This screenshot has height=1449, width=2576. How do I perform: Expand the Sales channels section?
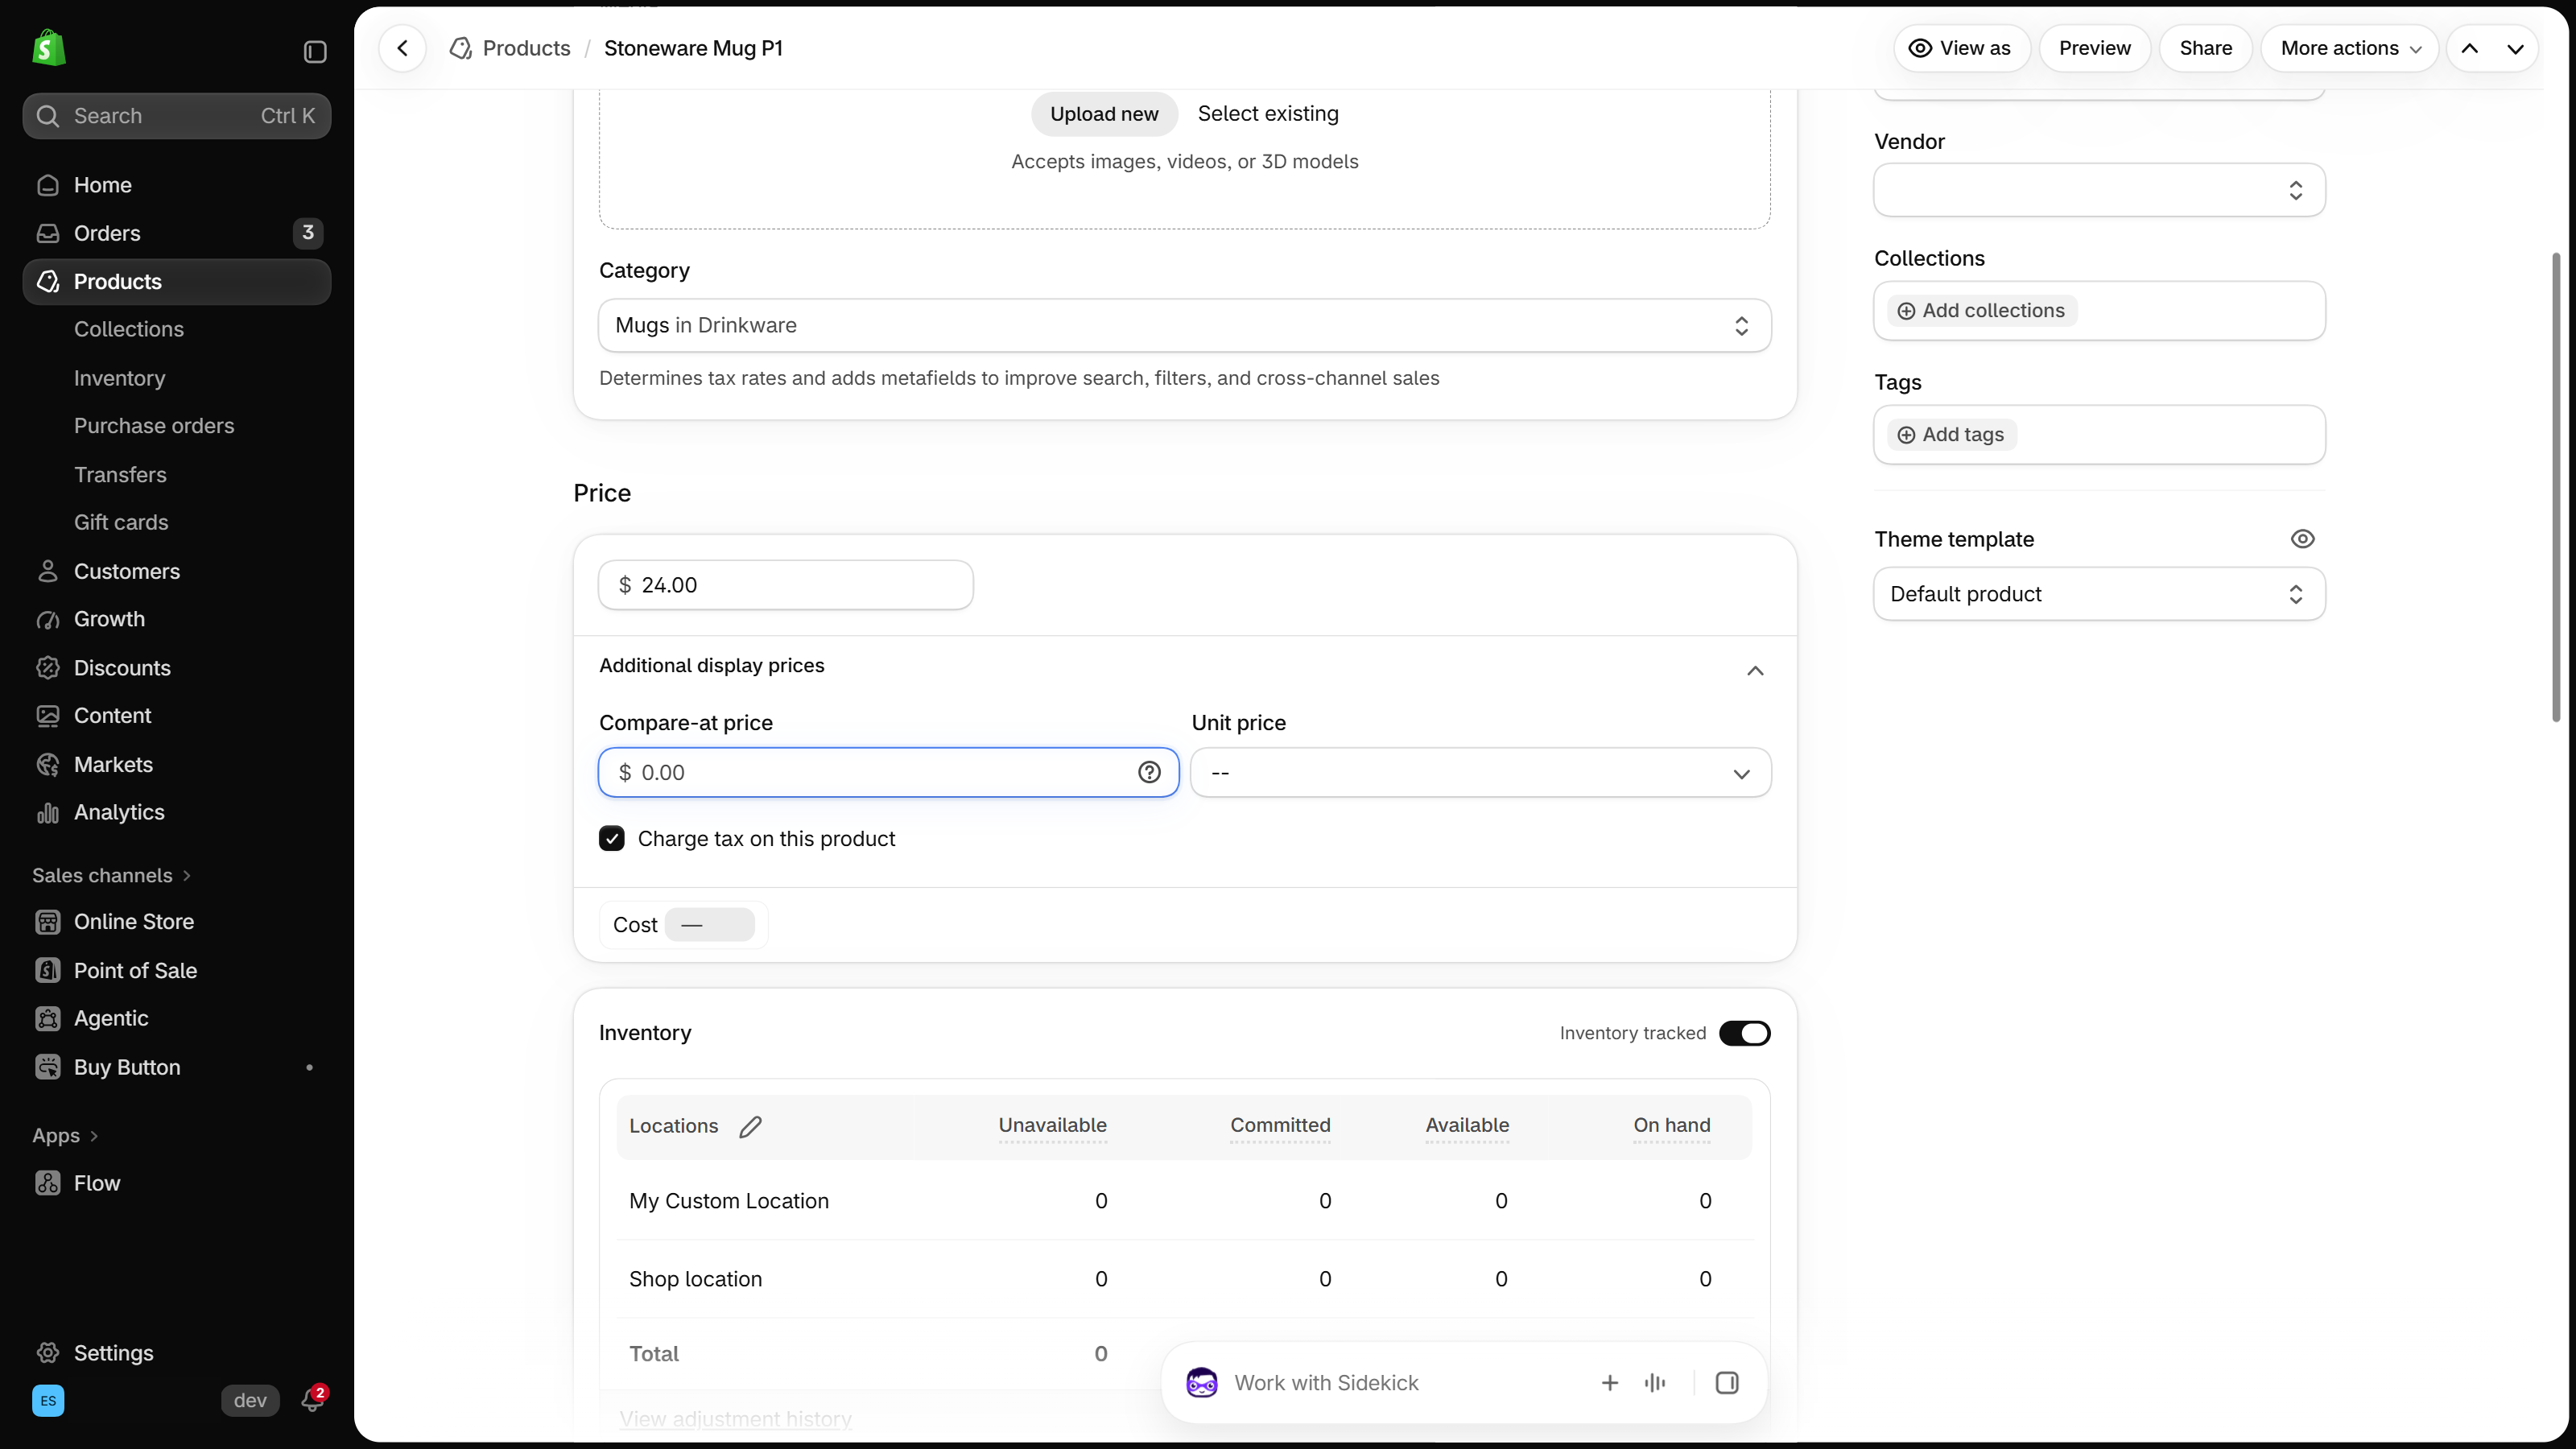pyautogui.click(x=111, y=875)
